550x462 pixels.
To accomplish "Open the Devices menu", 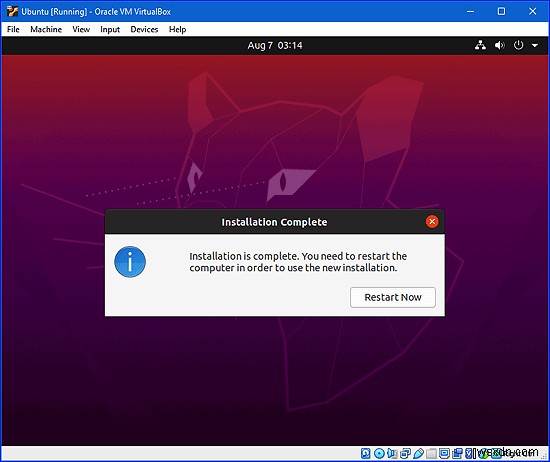I will [144, 29].
